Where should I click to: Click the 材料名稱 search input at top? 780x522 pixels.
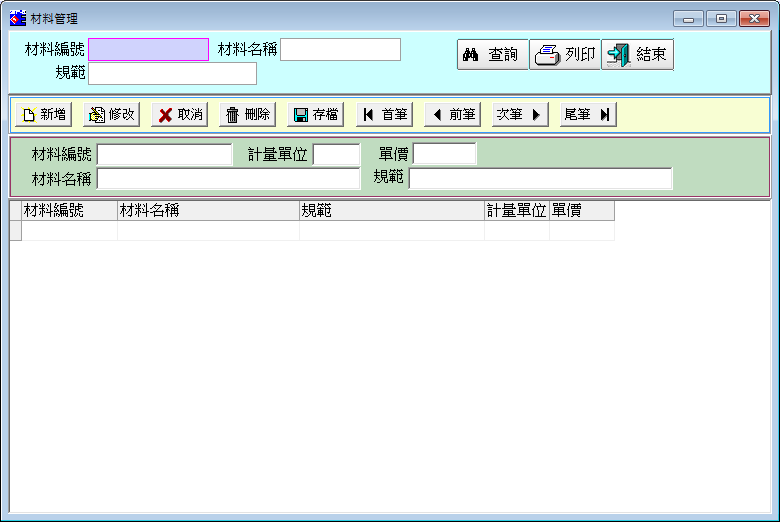pos(340,49)
